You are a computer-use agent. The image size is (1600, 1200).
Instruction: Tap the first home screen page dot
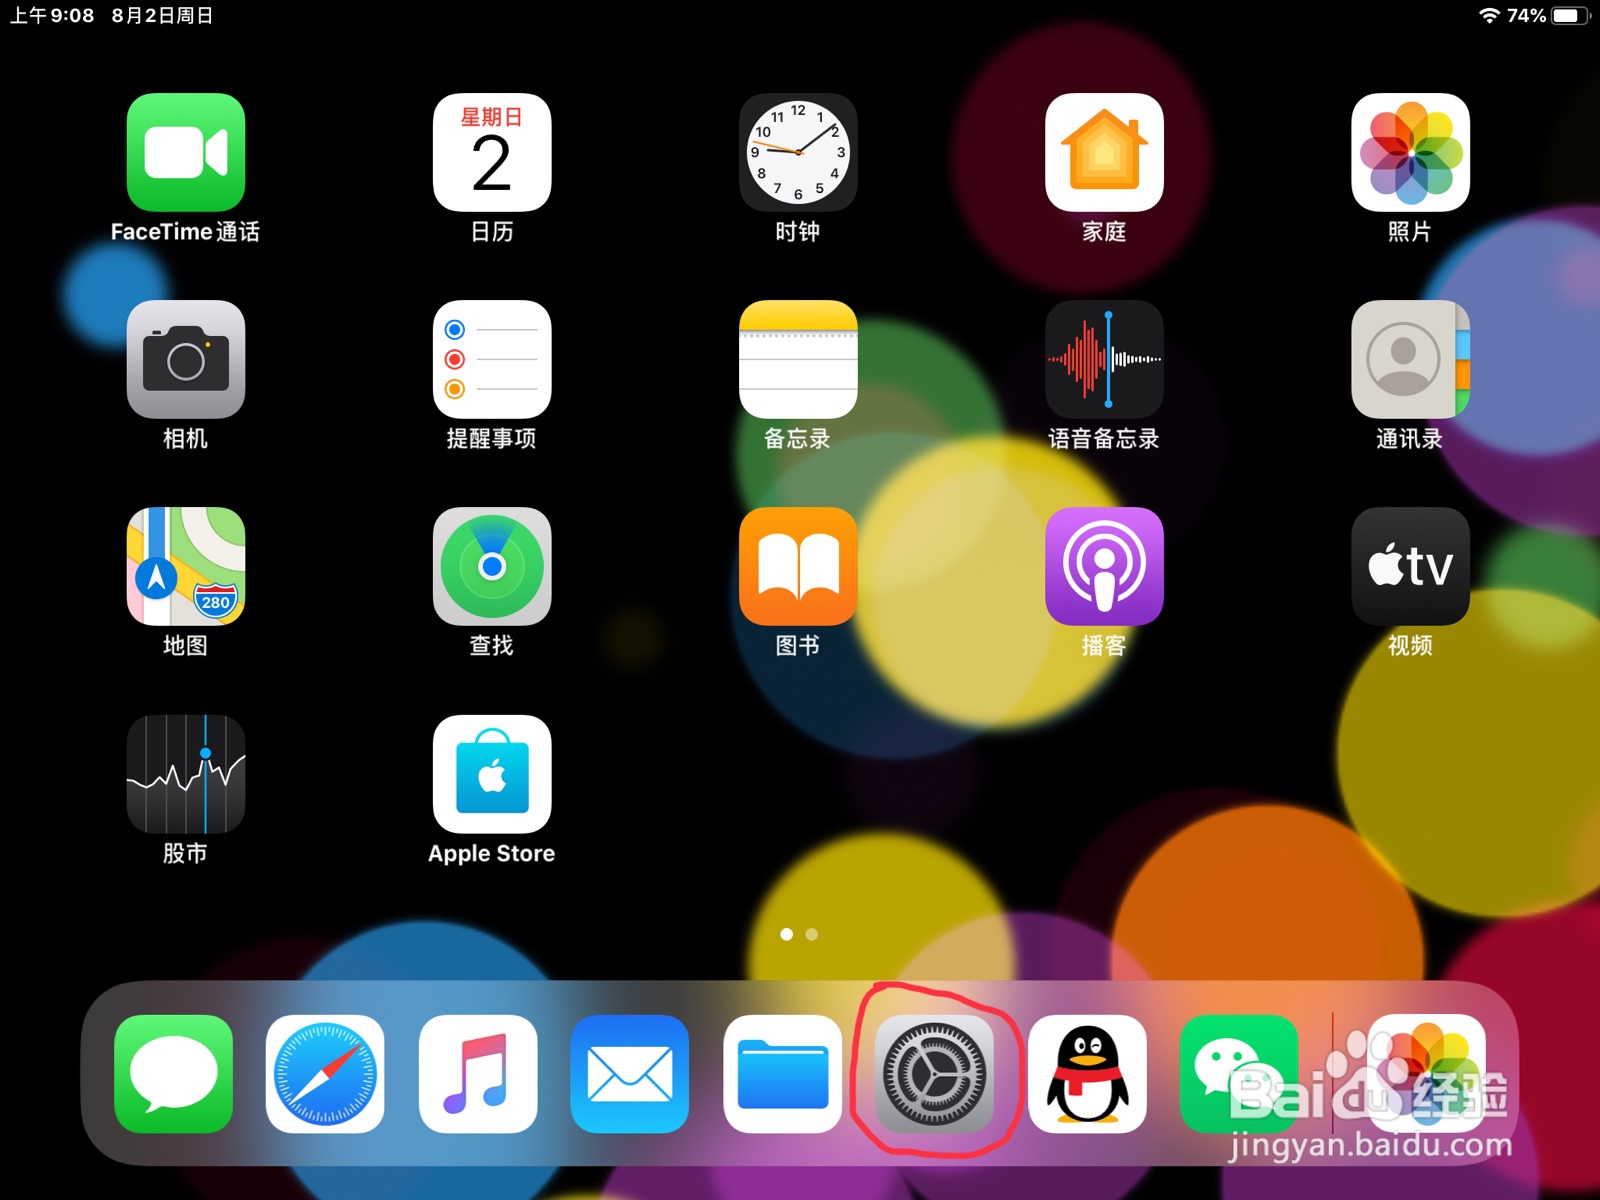787,934
